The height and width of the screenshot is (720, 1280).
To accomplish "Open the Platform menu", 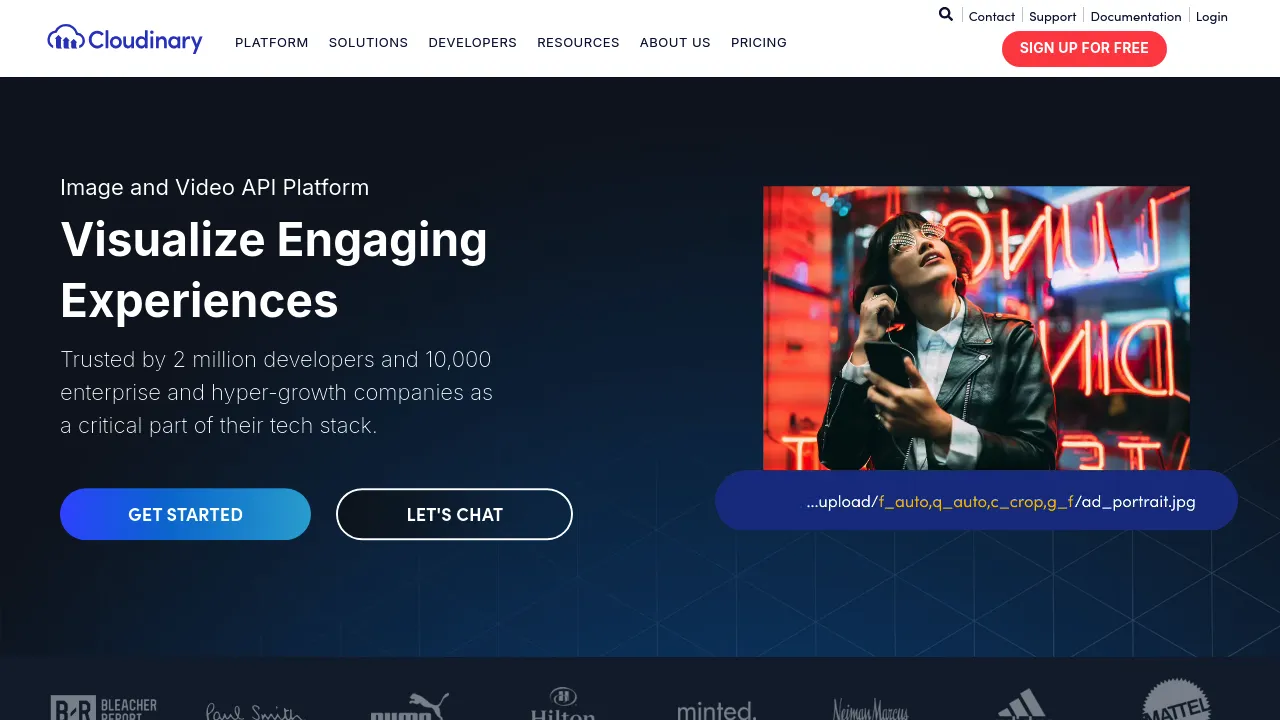I will tap(272, 43).
